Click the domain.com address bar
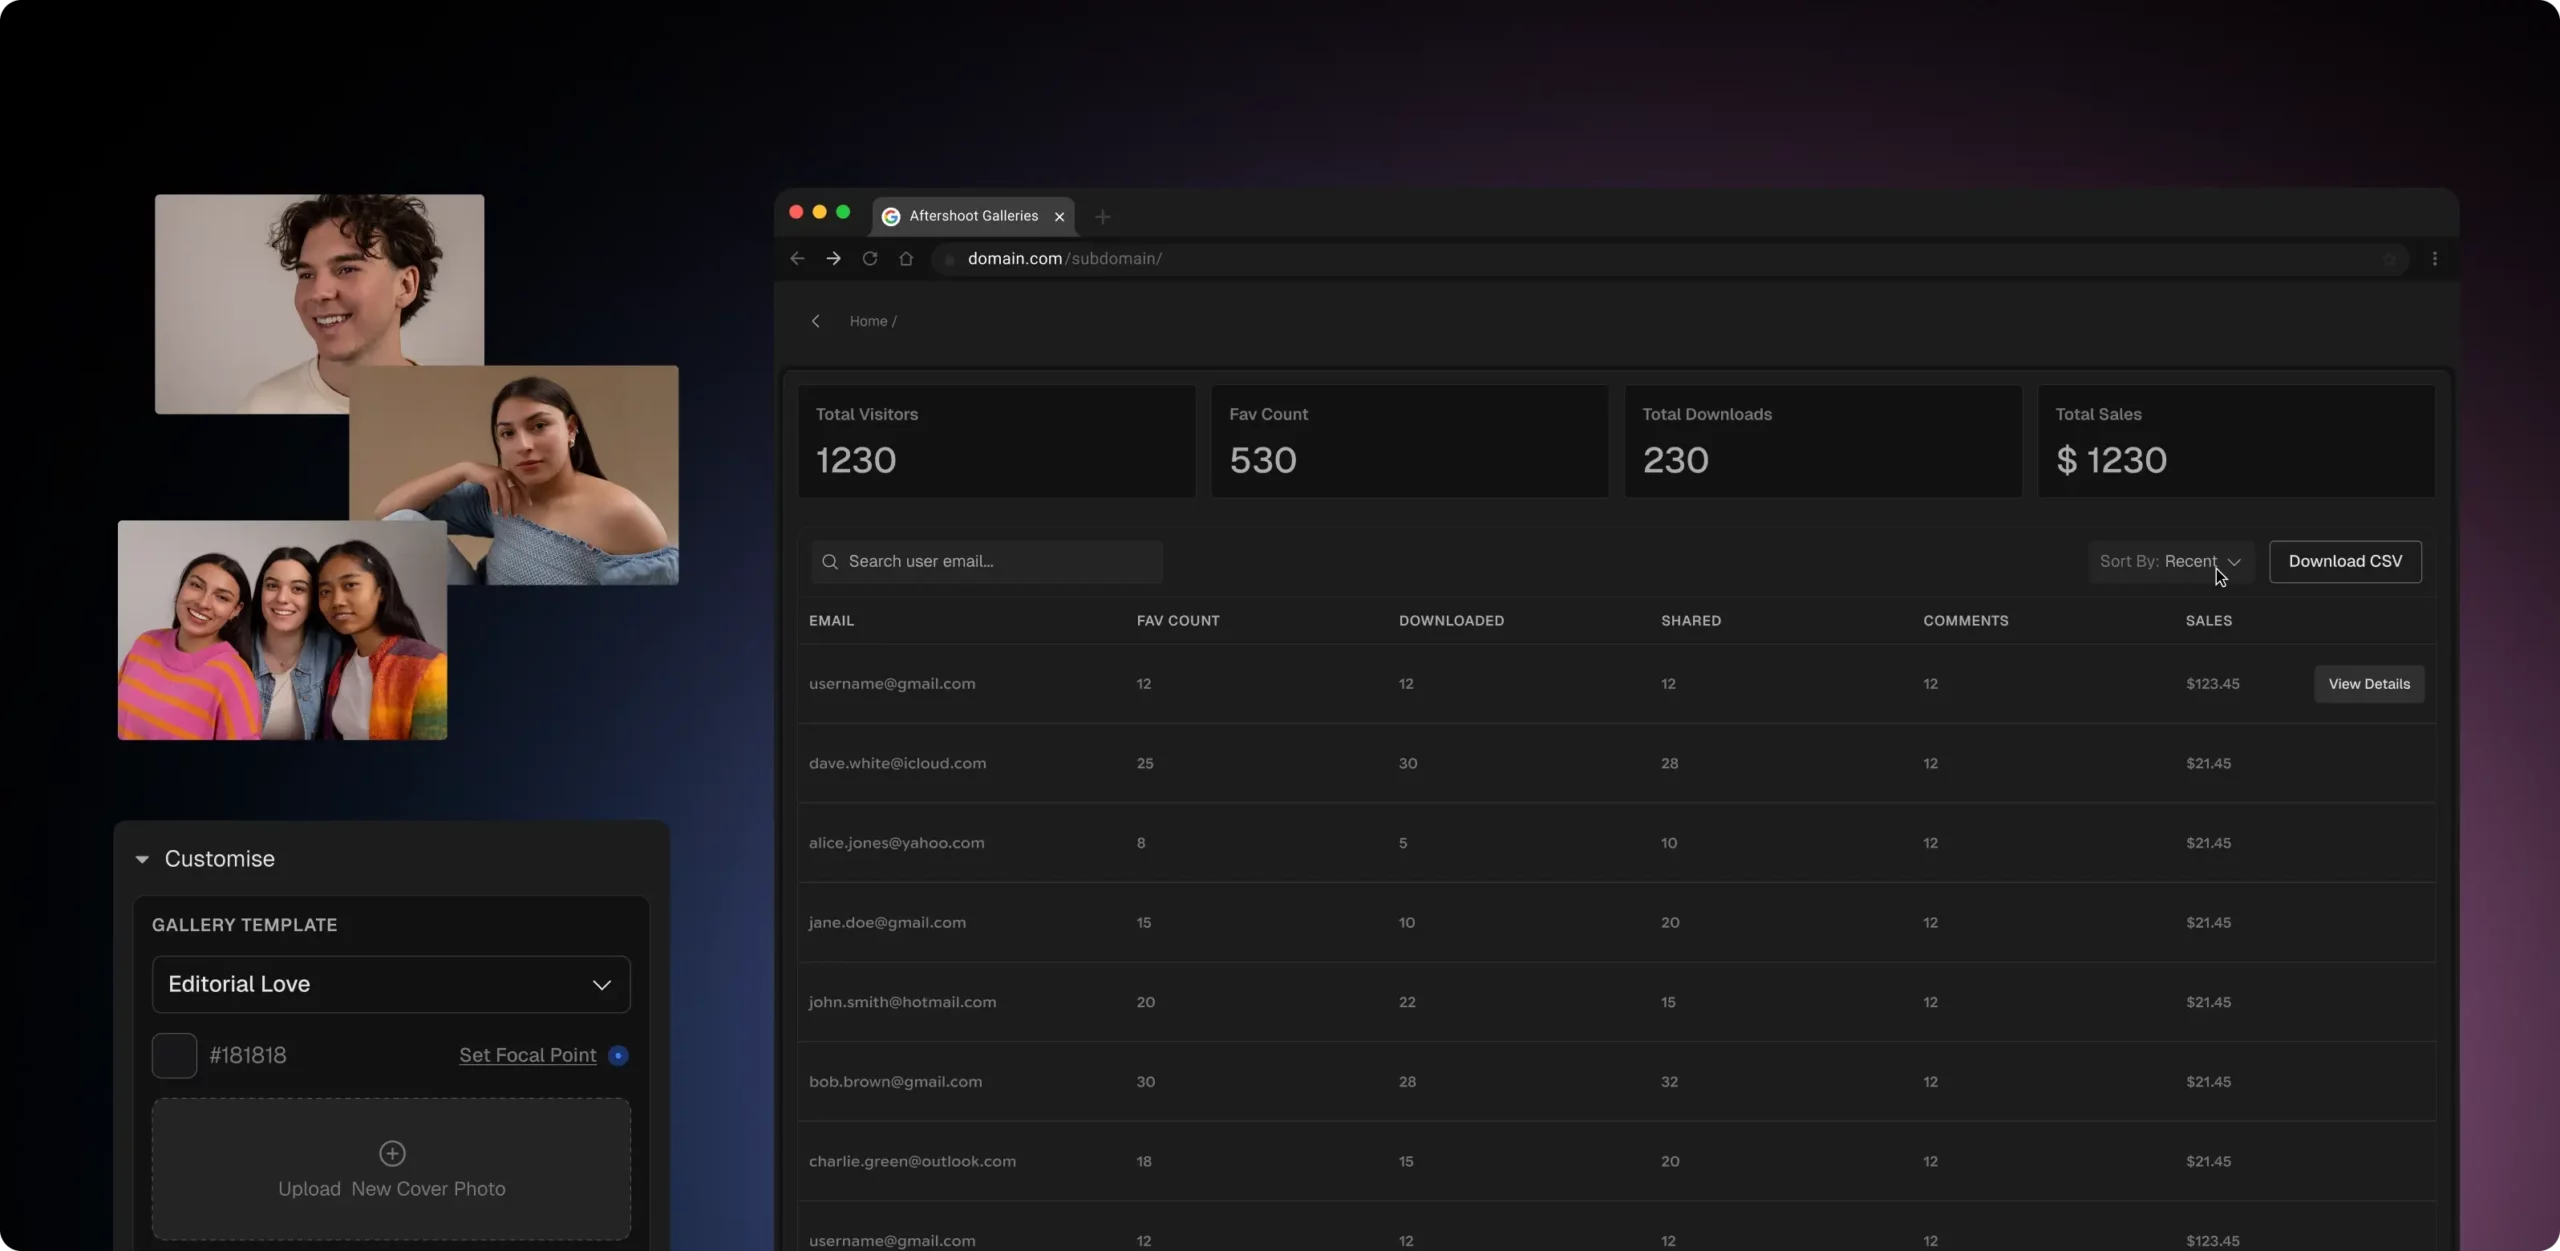2560x1251 pixels. point(1670,259)
